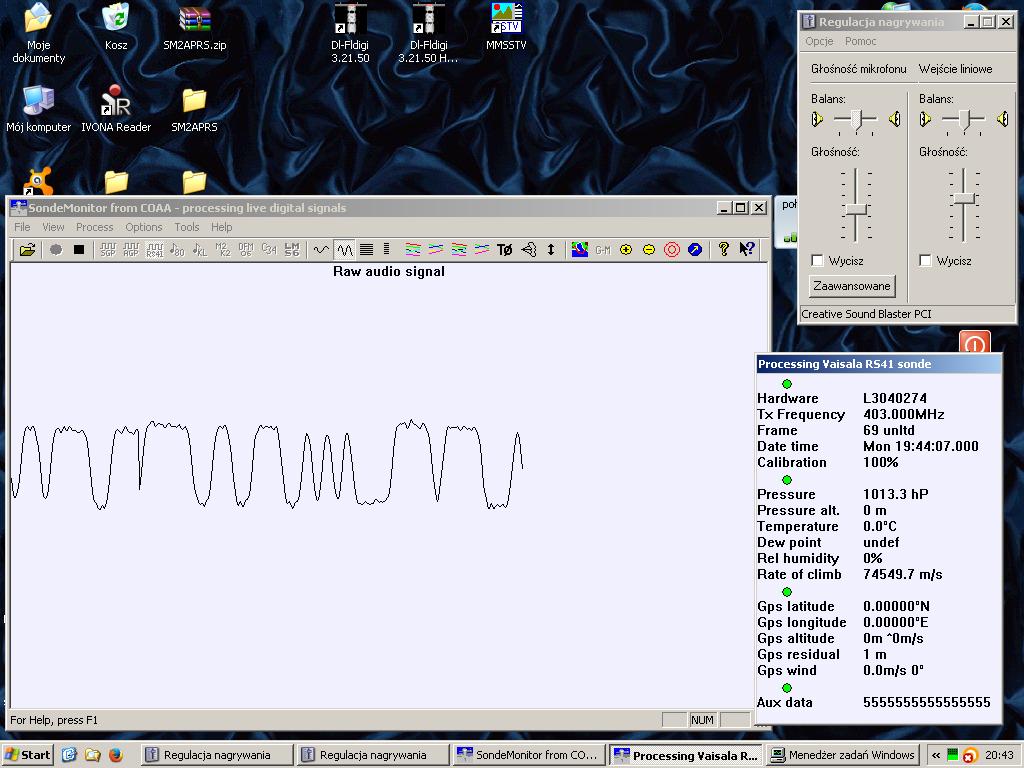Click the wide horizontal lines view icon
Image resolution: width=1024 pixels, height=768 pixels.
[x=367, y=249]
